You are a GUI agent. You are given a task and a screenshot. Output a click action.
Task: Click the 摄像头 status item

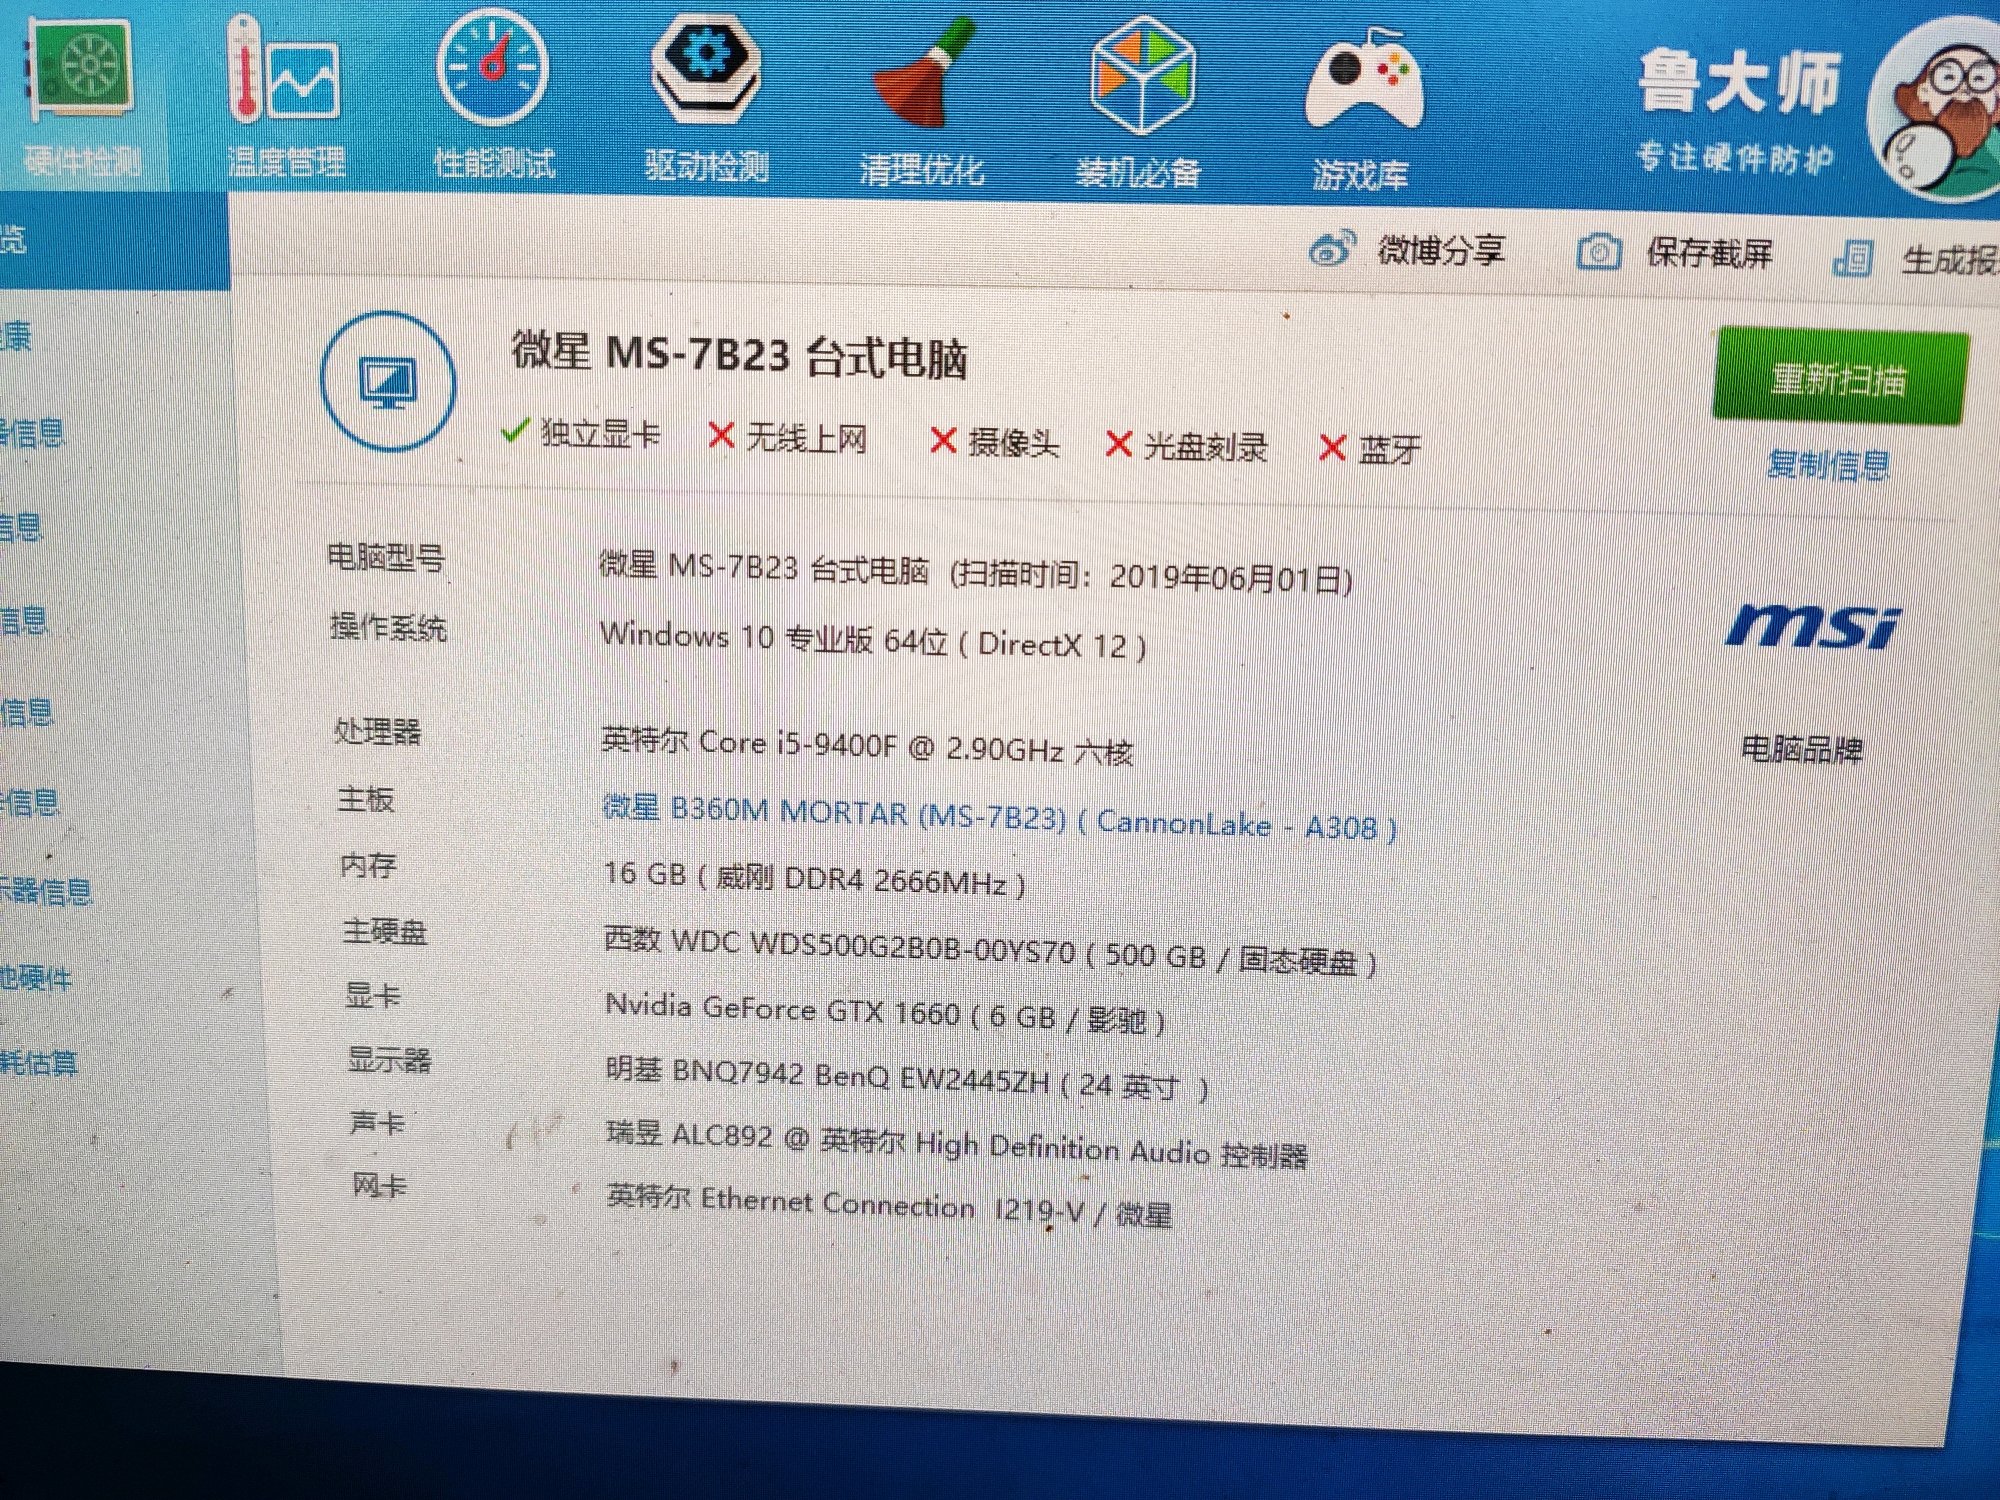pyautogui.click(x=994, y=441)
